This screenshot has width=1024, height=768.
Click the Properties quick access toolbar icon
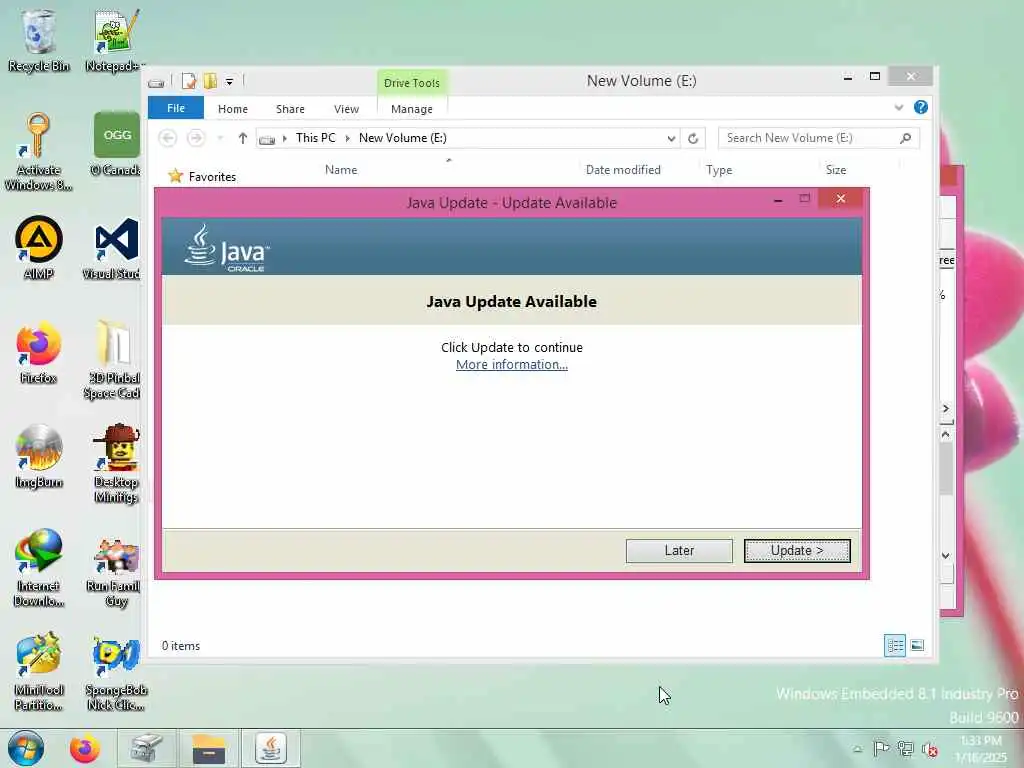pos(189,81)
